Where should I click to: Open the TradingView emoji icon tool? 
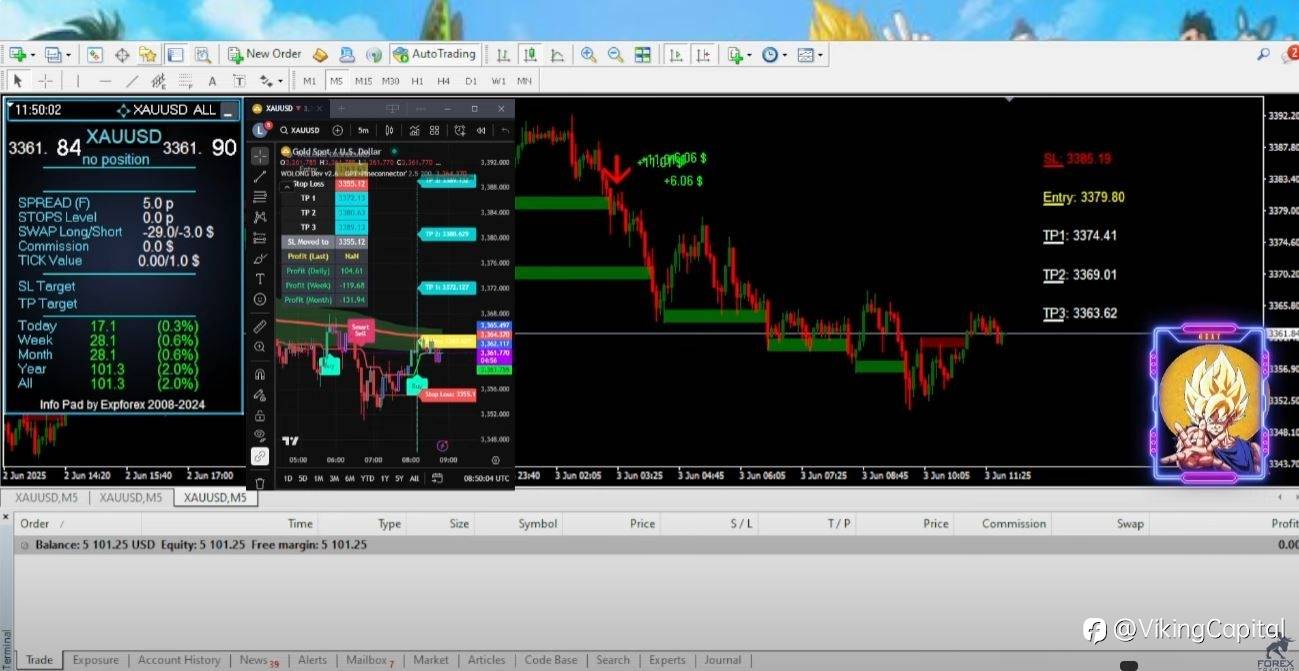pyautogui.click(x=259, y=299)
